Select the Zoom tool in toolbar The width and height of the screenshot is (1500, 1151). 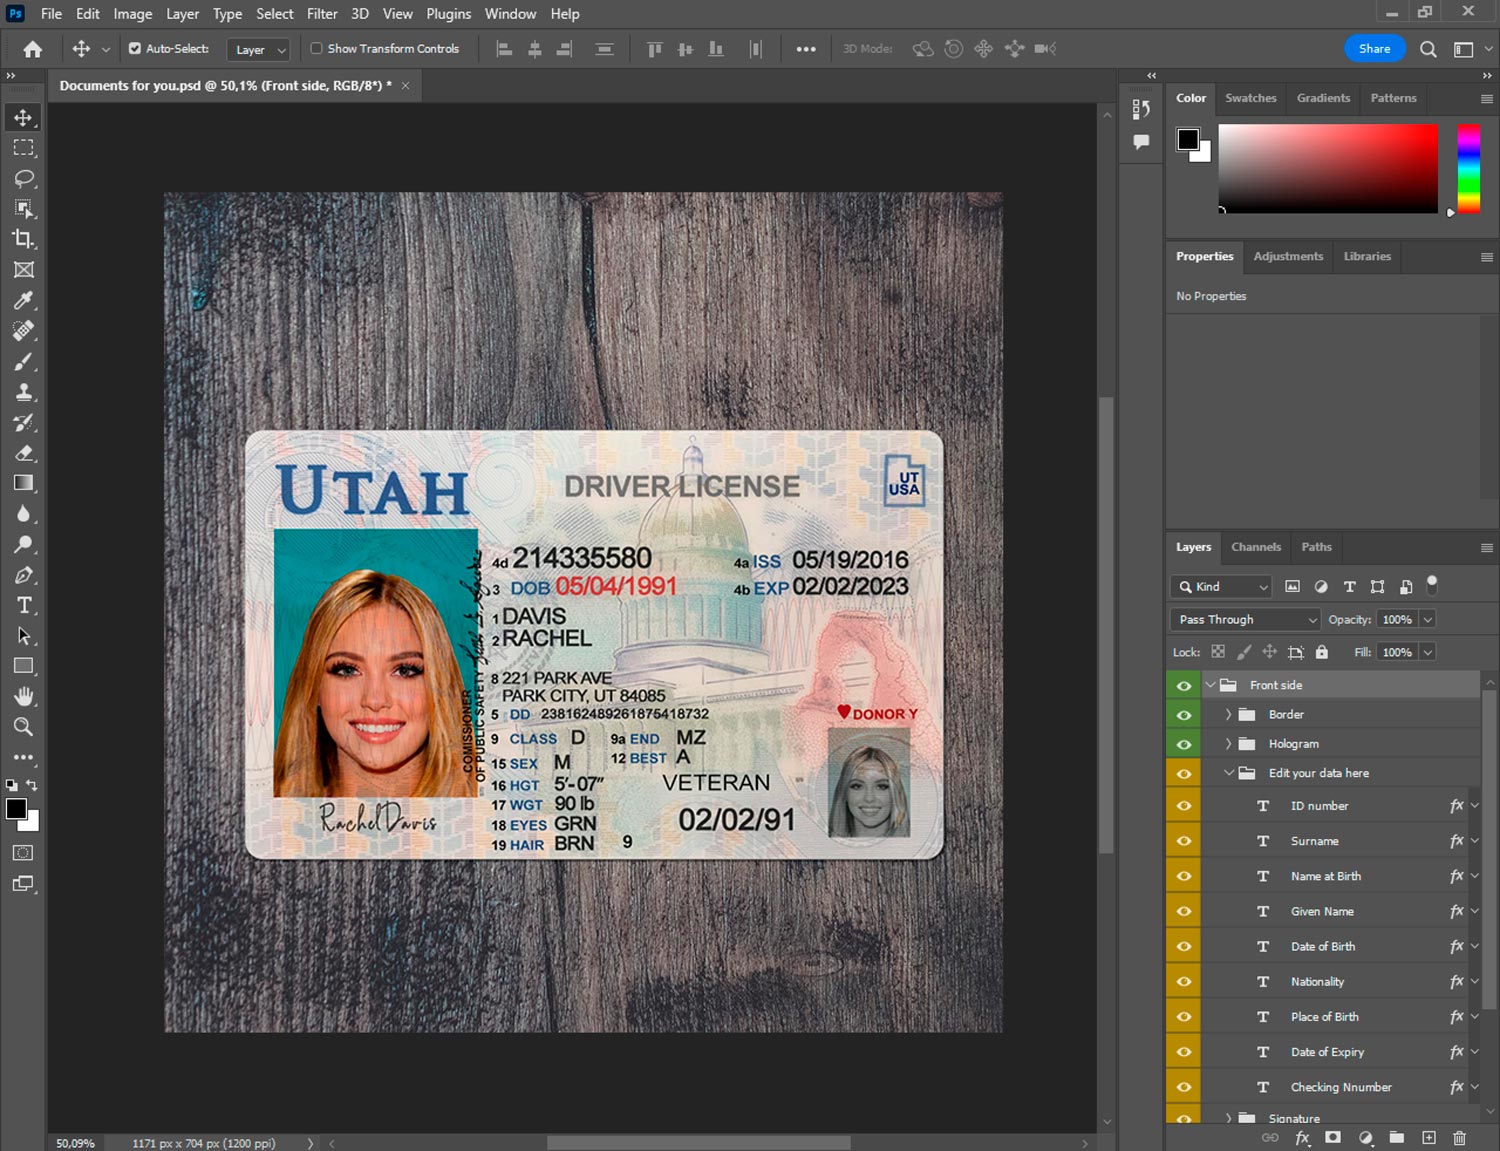pos(24,727)
